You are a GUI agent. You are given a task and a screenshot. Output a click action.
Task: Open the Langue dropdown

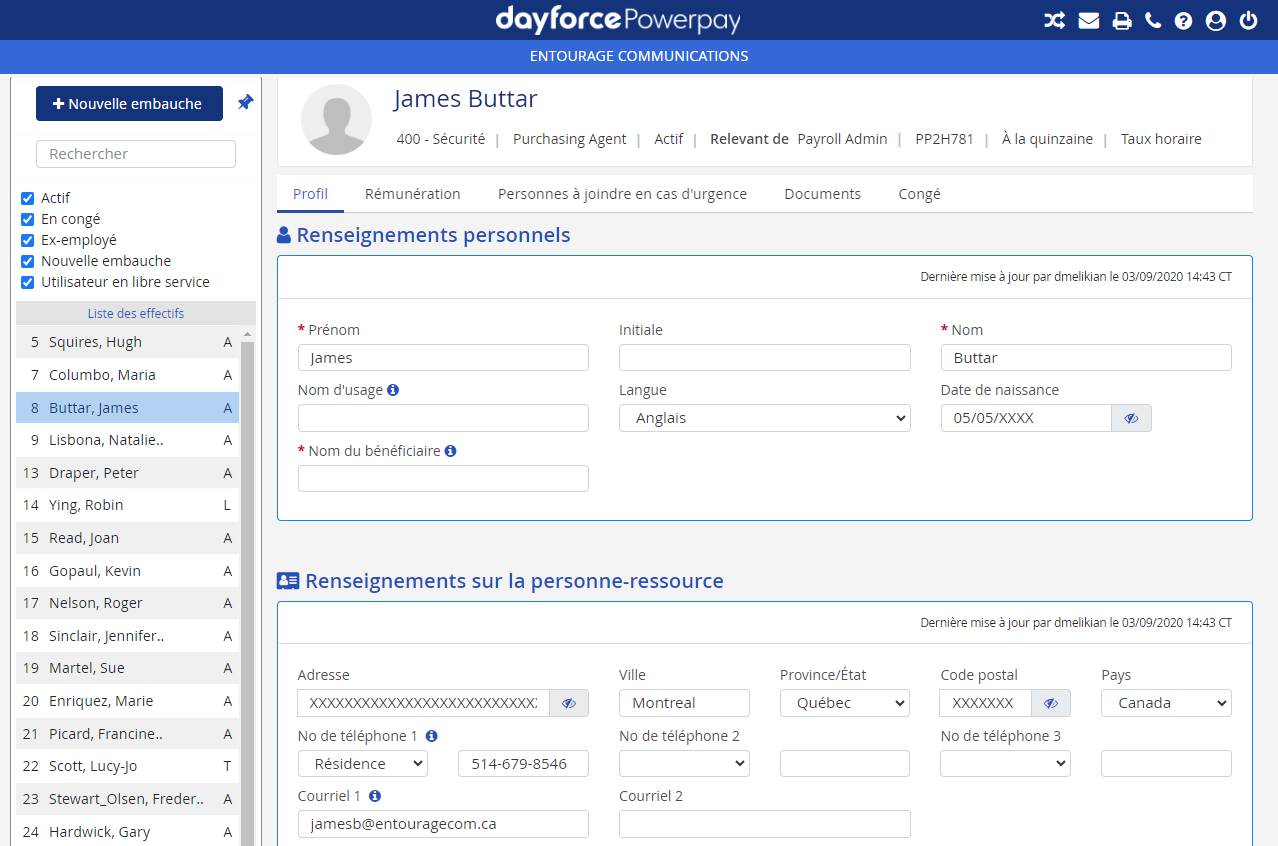[764, 418]
